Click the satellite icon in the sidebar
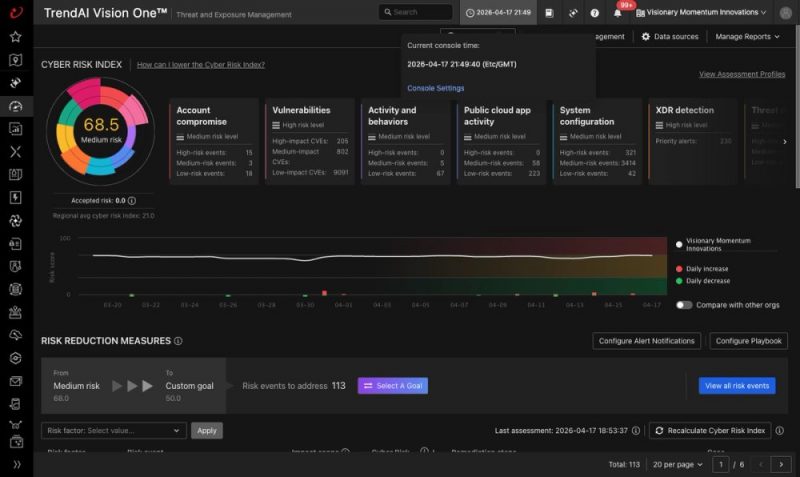 click(x=16, y=83)
